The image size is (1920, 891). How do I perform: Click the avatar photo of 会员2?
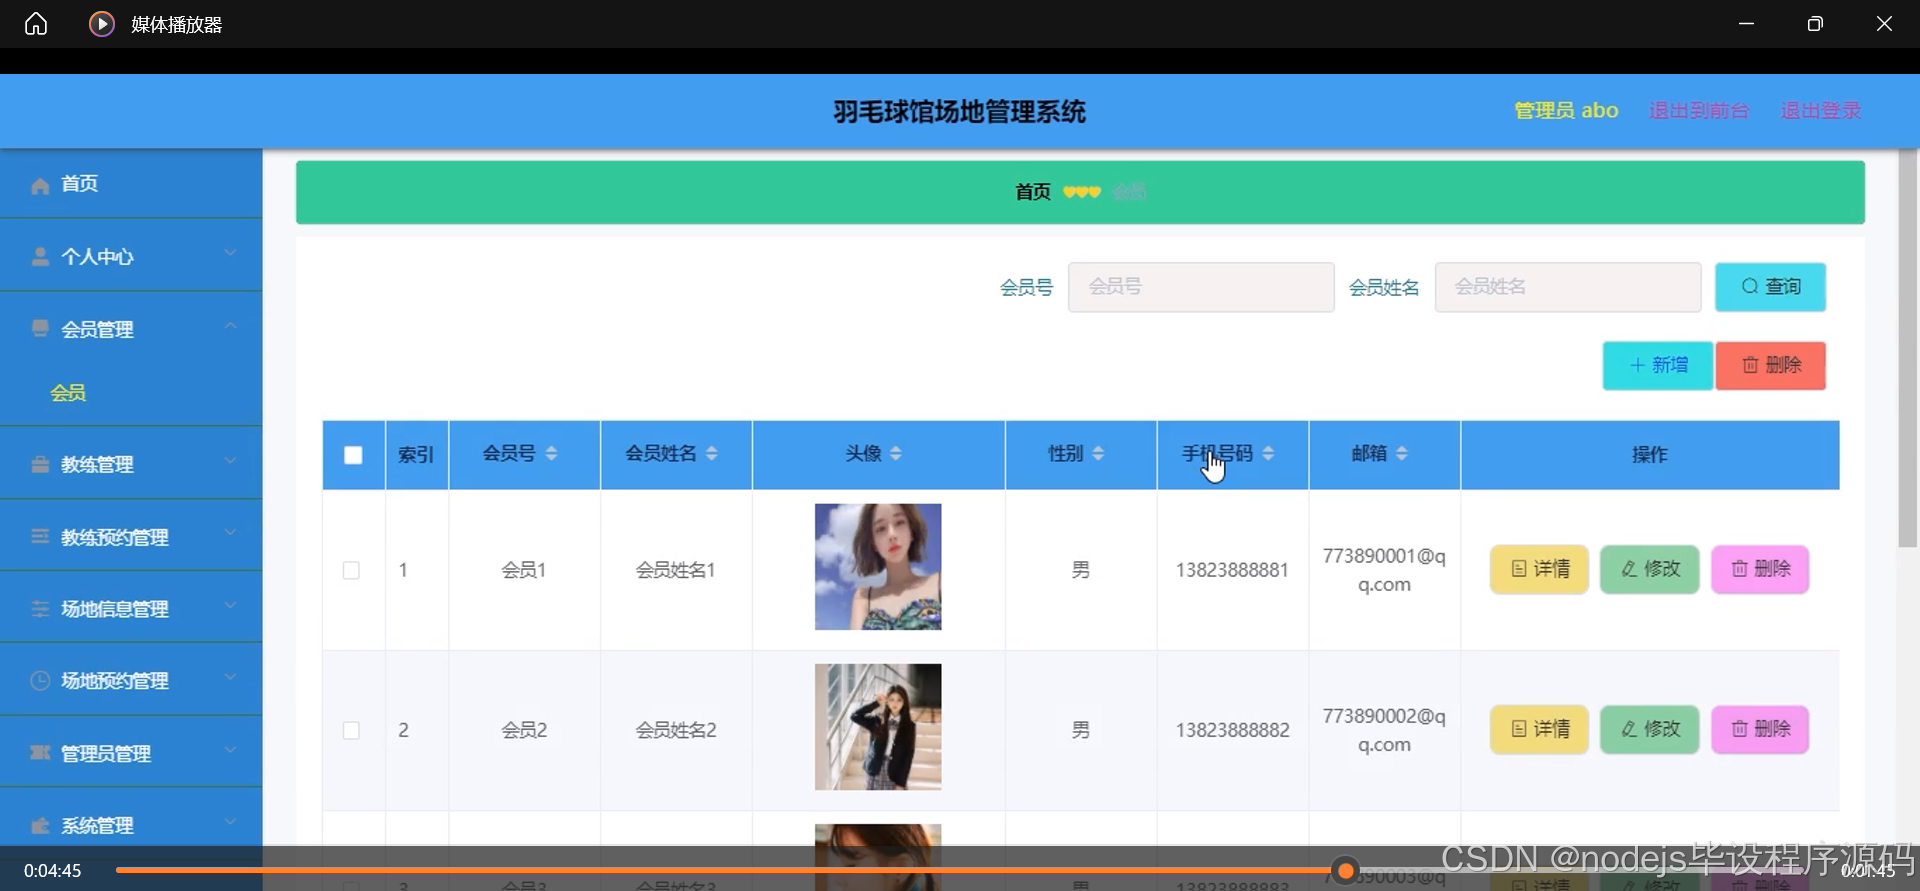(878, 727)
